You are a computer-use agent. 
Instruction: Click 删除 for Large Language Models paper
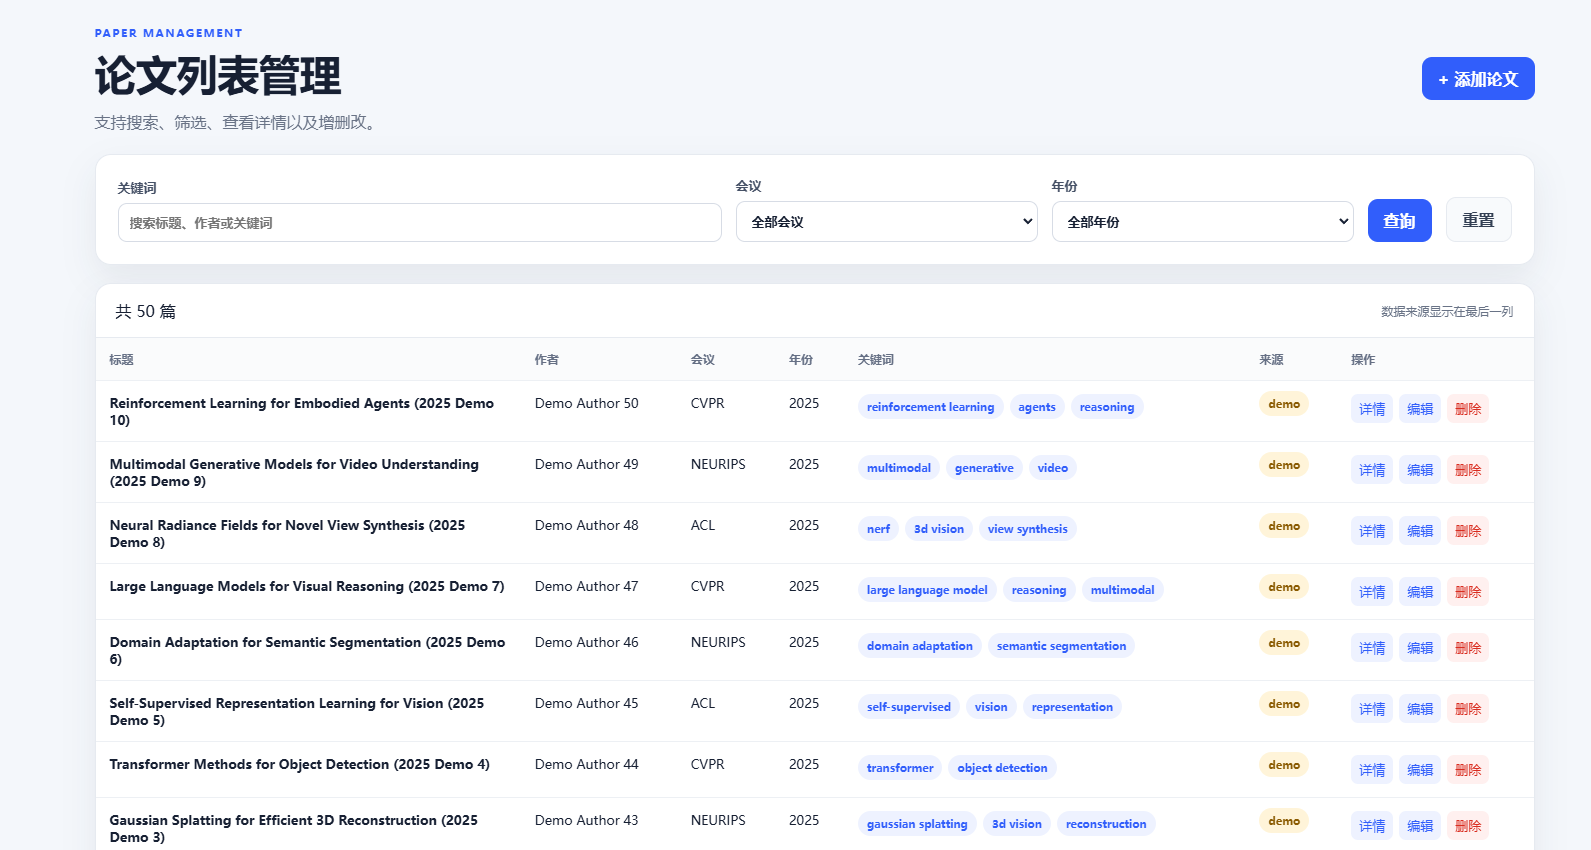coord(1468,591)
